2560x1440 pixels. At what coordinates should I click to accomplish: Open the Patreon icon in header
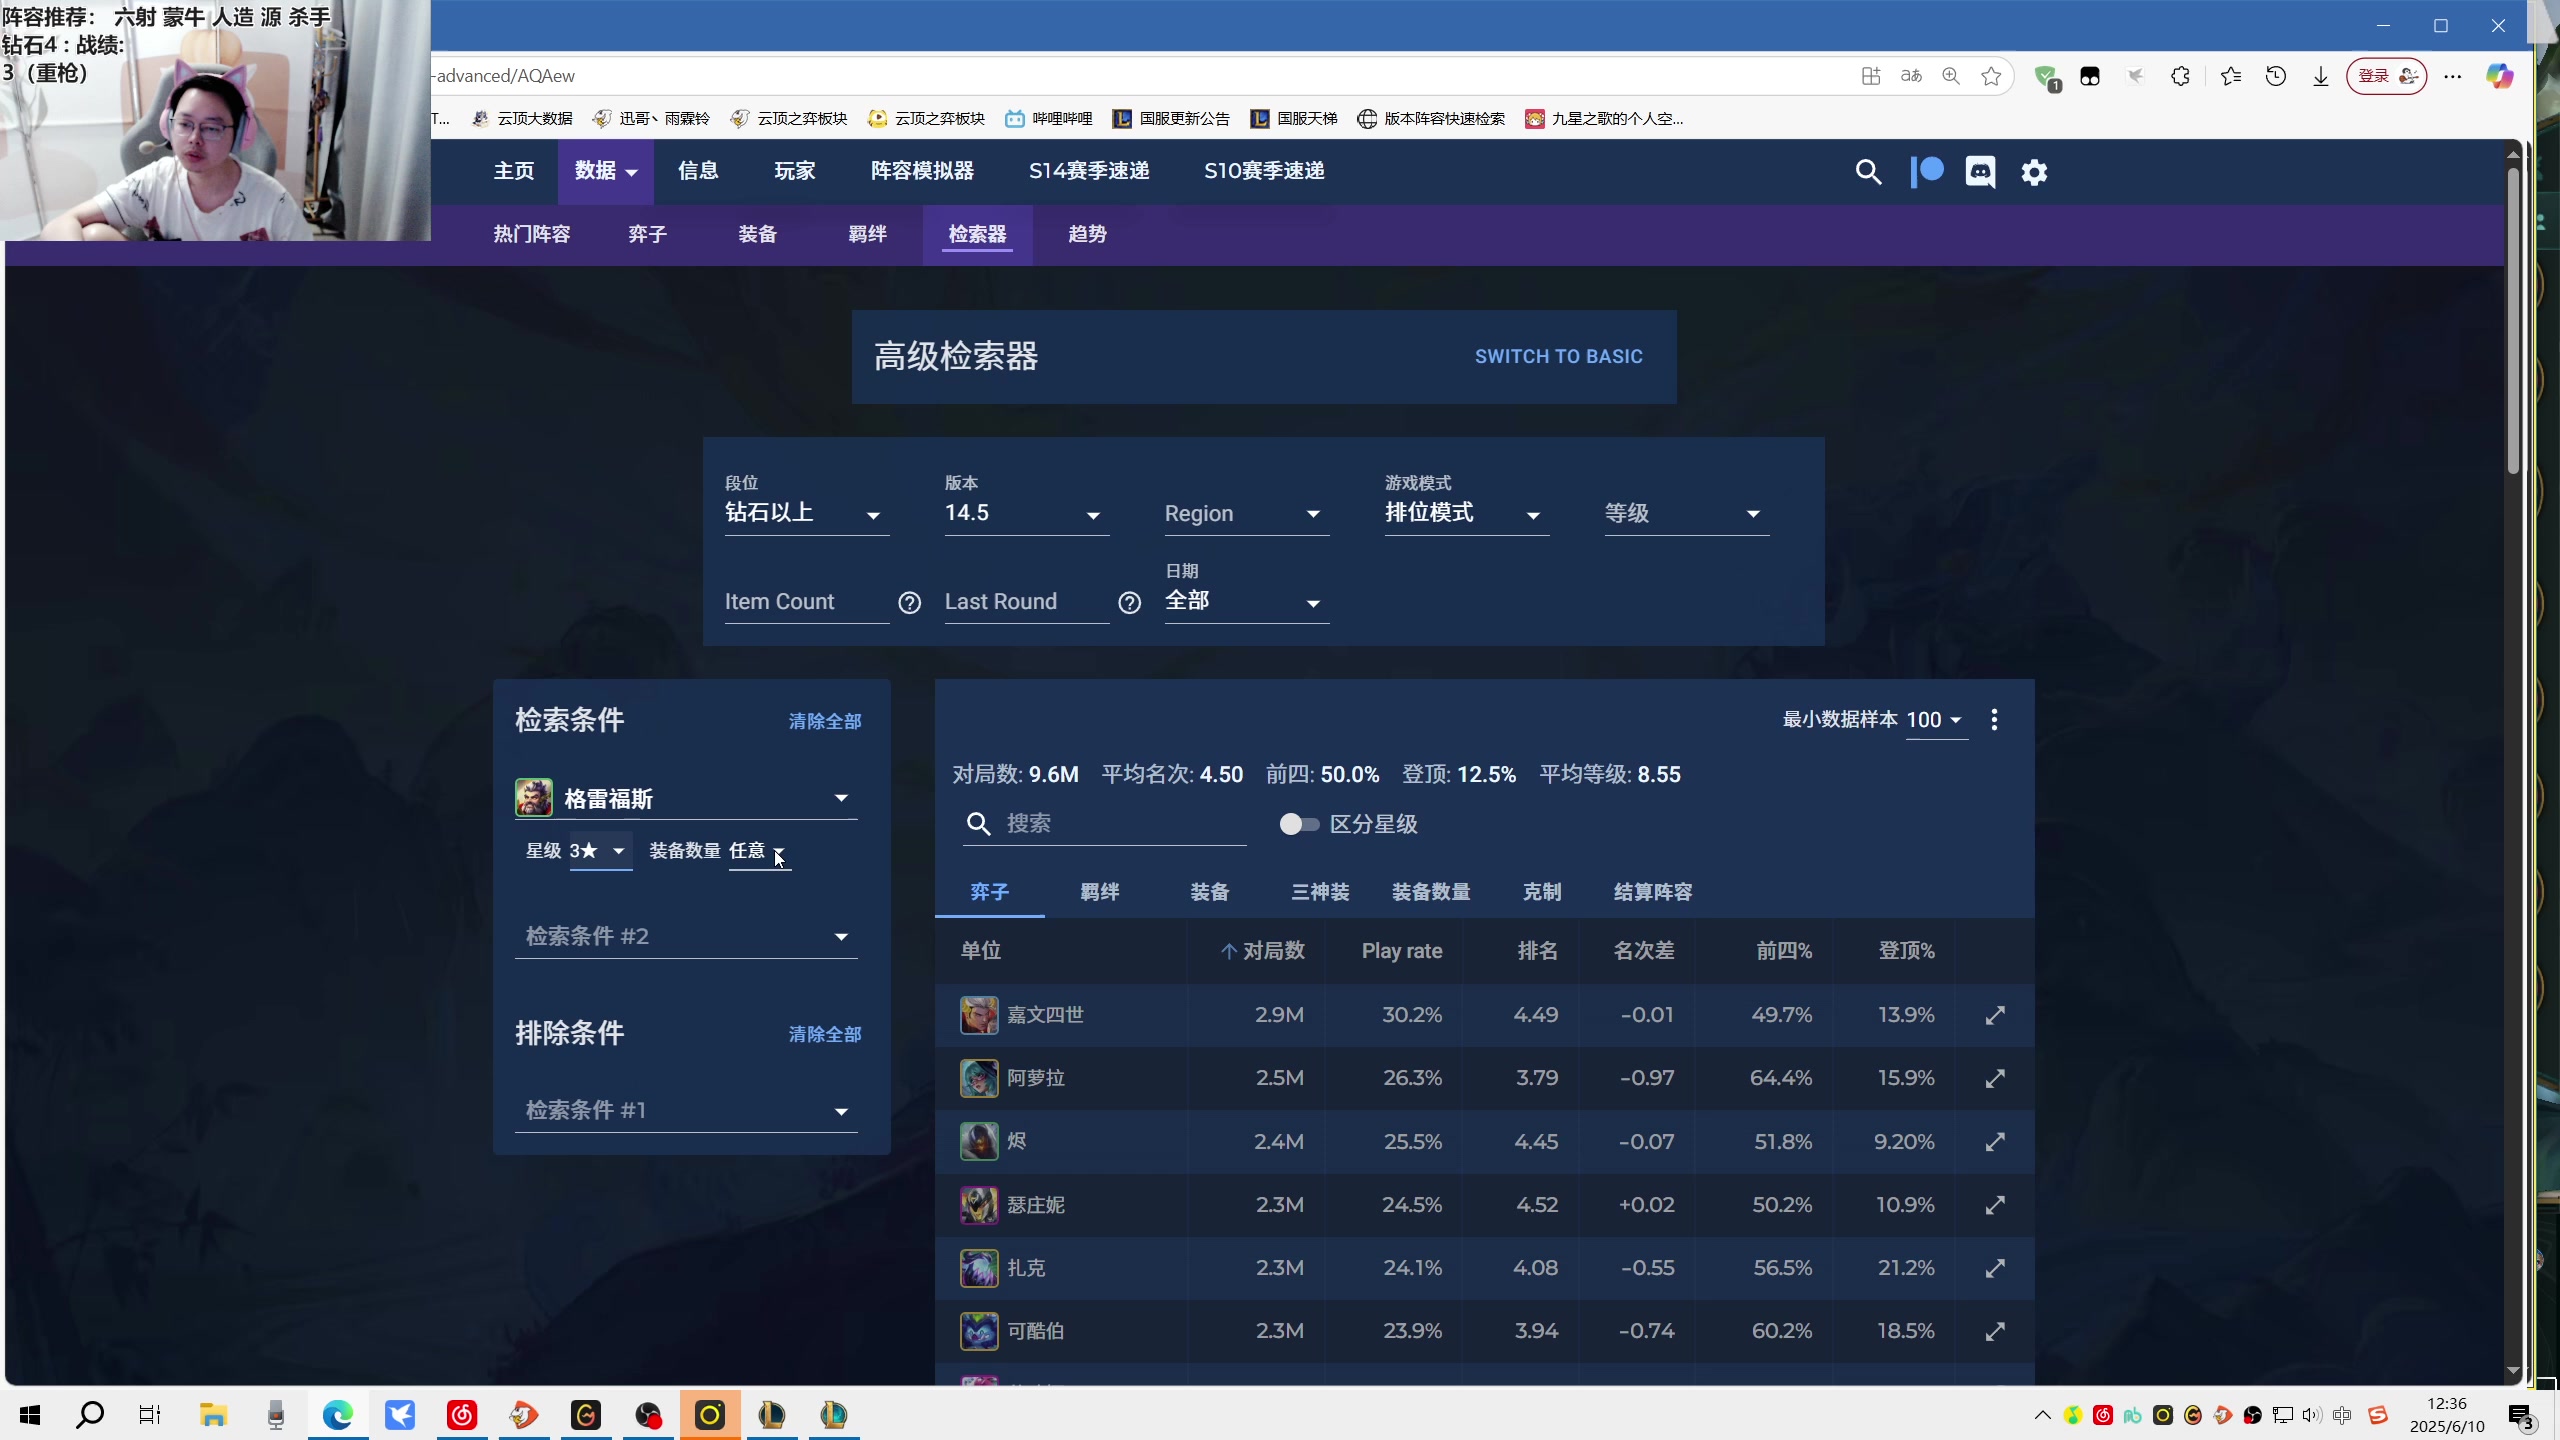[x=1927, y=172]
